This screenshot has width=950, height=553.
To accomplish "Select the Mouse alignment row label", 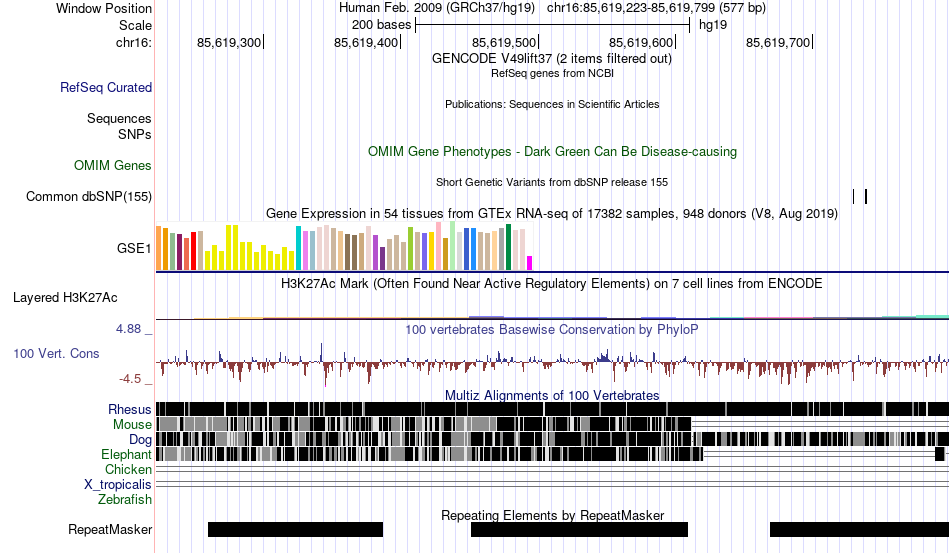I will click(x=132, y=425).
